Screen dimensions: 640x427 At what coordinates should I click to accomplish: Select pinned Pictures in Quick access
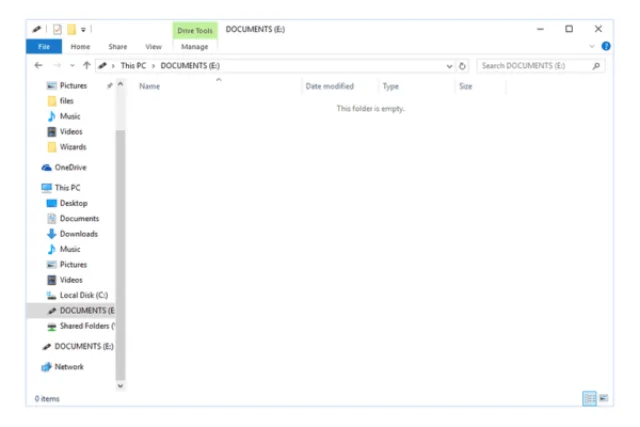(73, 85)
